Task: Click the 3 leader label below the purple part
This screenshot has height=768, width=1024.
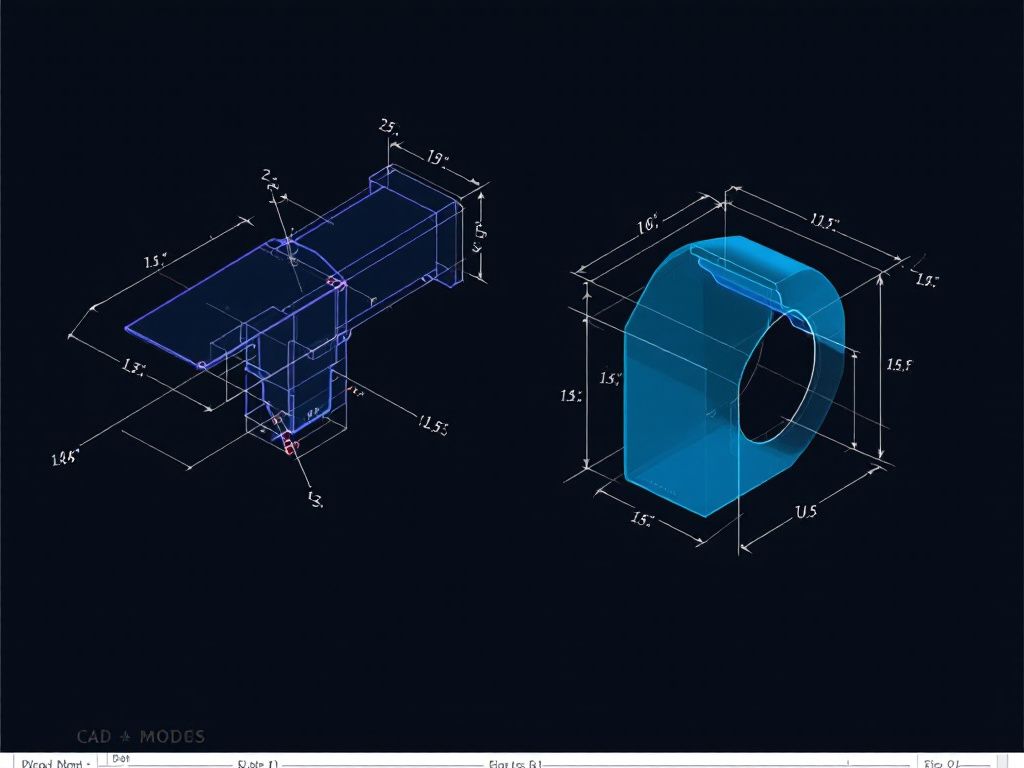Action: point(315,499)
